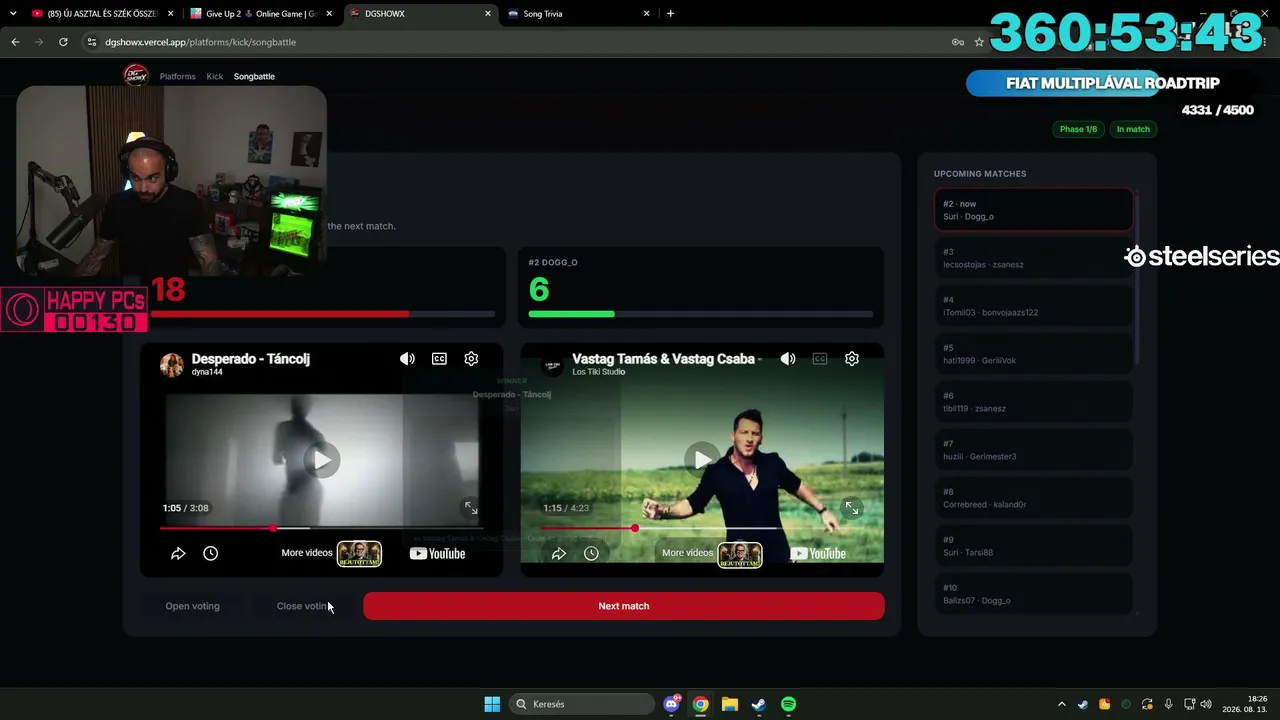Open More videos thumbnail on Desperado player
Image resolution: width=1280 pixels, height=720 pixels.
coord(359,553)
